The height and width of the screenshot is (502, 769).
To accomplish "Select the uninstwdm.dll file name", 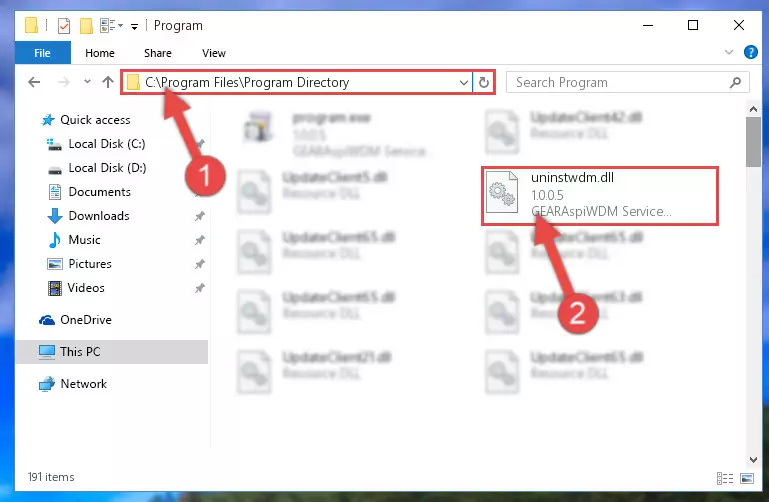I will [572, 177].
